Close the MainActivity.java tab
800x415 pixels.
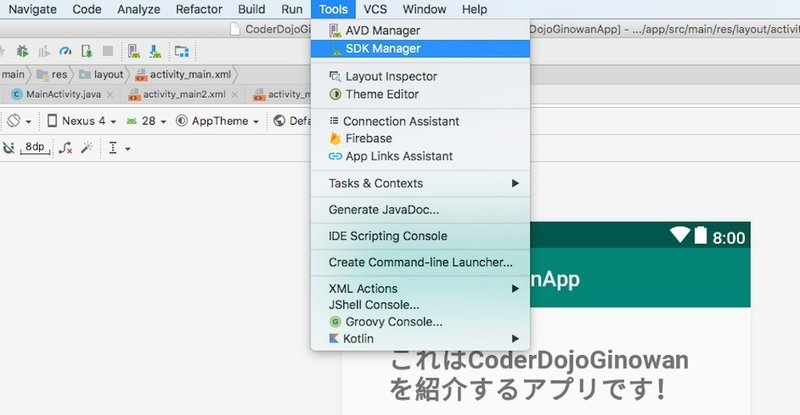[x=110, y=94]
